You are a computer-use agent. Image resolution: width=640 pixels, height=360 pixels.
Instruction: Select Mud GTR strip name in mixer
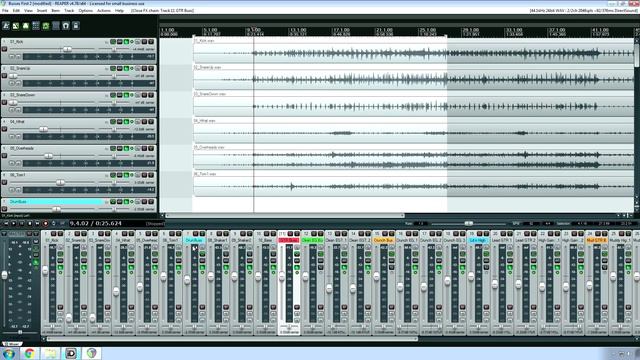tap(596, 240)
